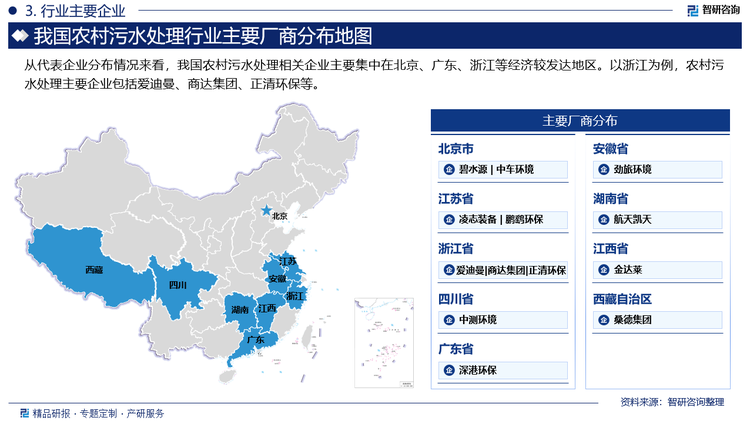Click the enterprise icon beside 桑德集团
The height and width of the screenshot is (421, 750).
604,320
